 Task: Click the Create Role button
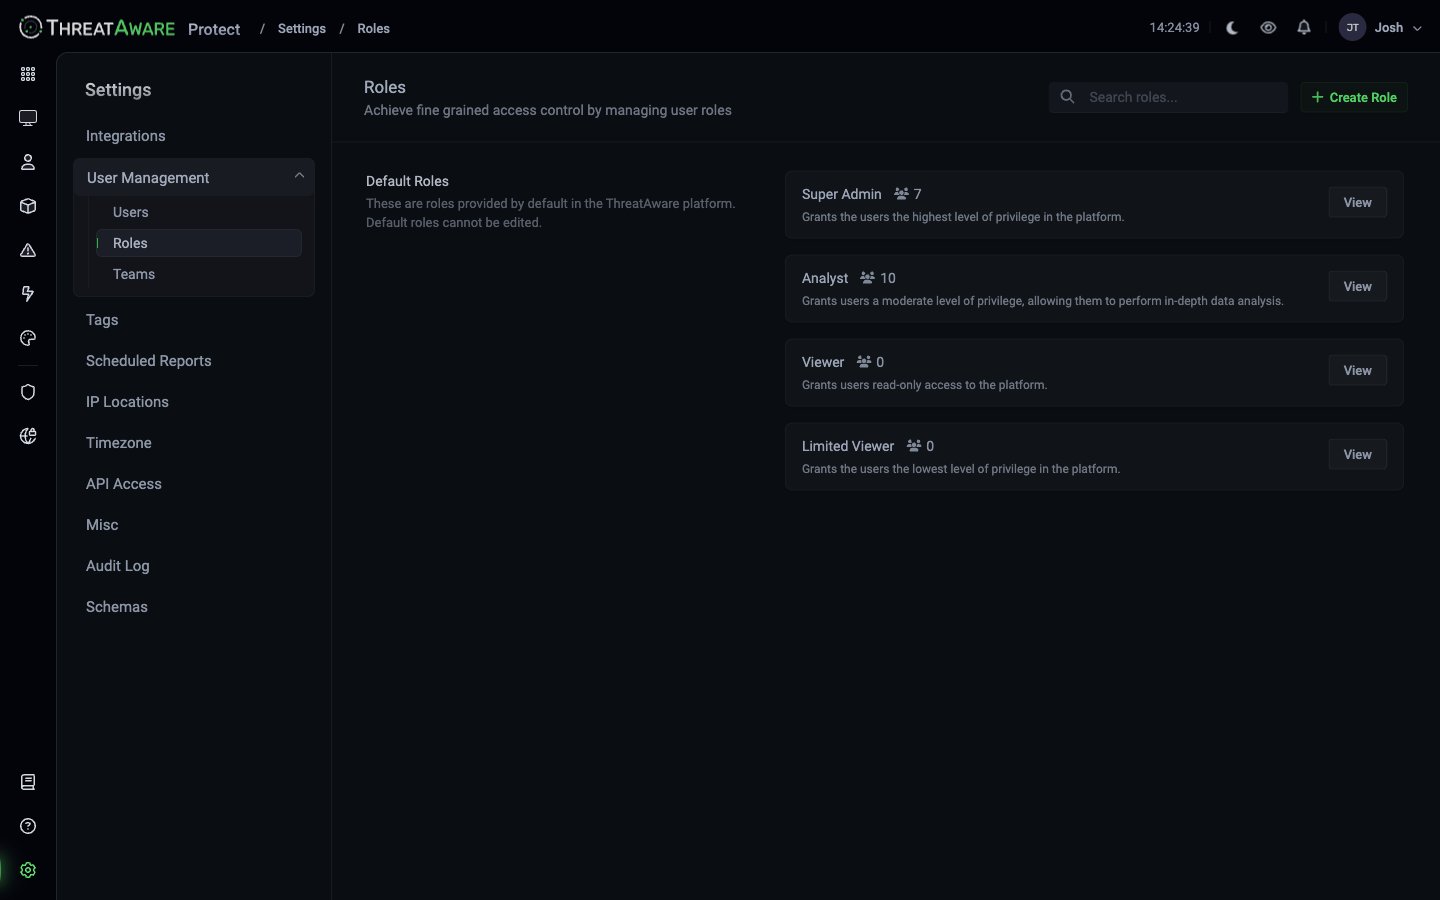pos(1354,97)
